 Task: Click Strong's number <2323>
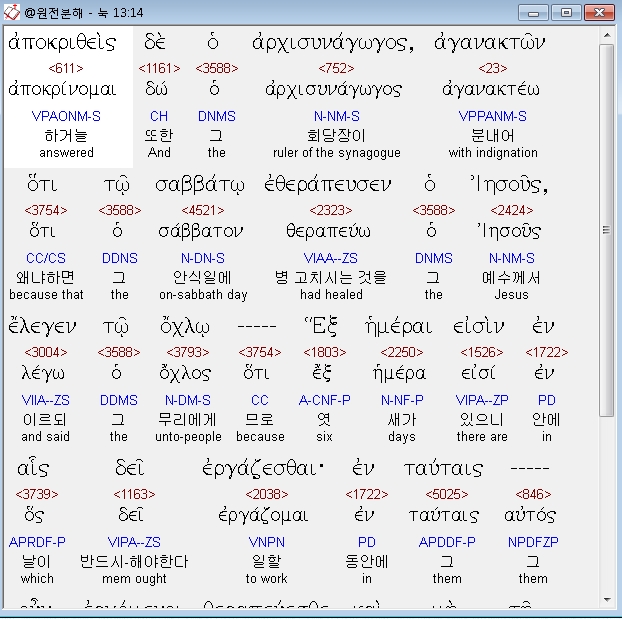pyautogui.click(x=331, y=210)
